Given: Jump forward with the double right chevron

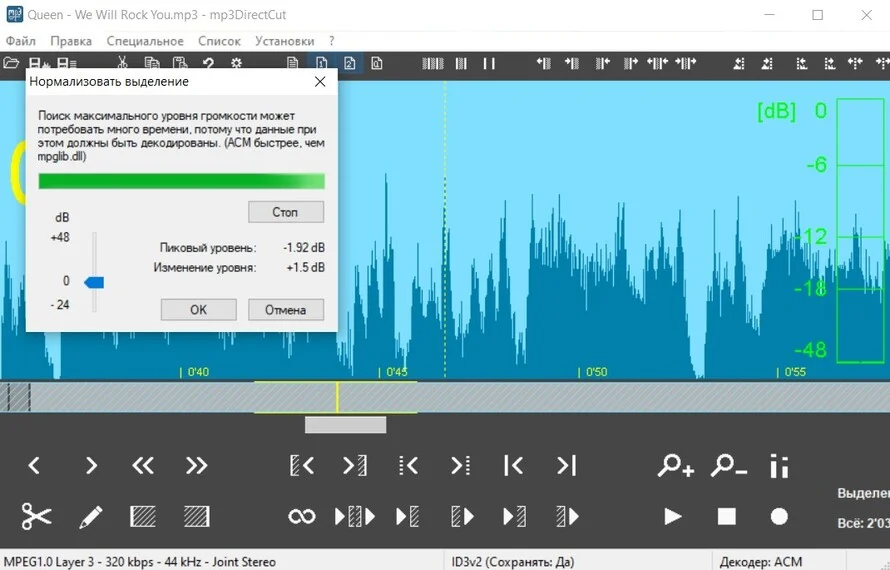Looking at the screenshot, I should (x=196, y=466).
